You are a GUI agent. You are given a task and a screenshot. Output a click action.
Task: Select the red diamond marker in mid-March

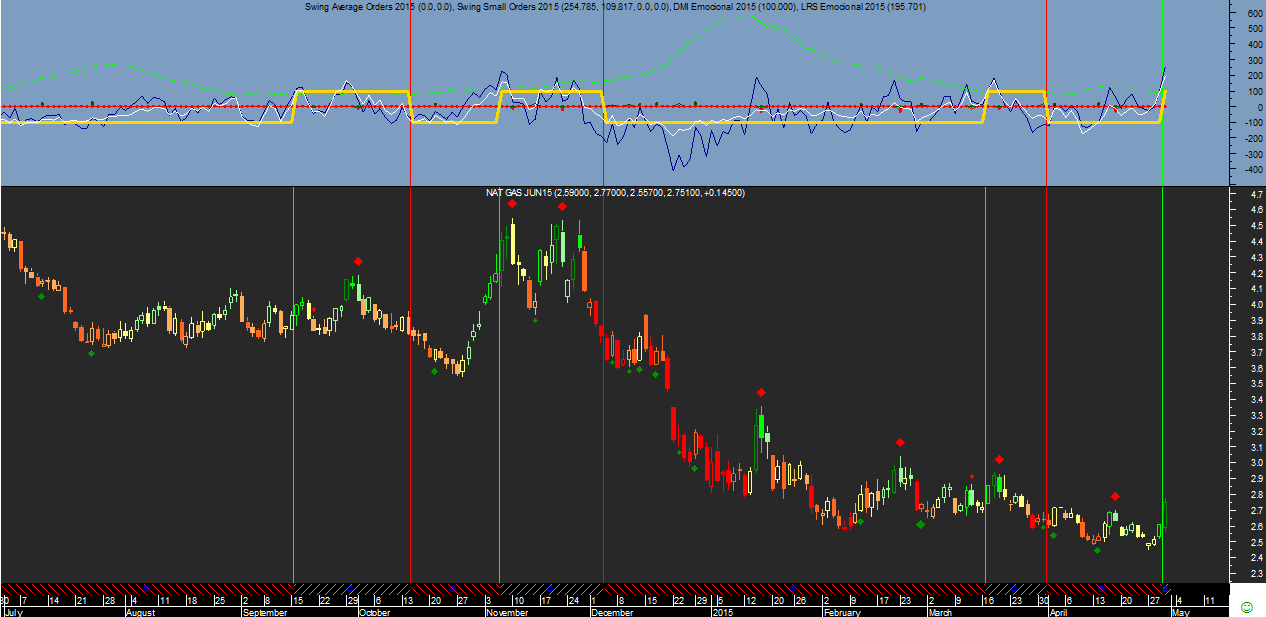[x=999, y=459]
